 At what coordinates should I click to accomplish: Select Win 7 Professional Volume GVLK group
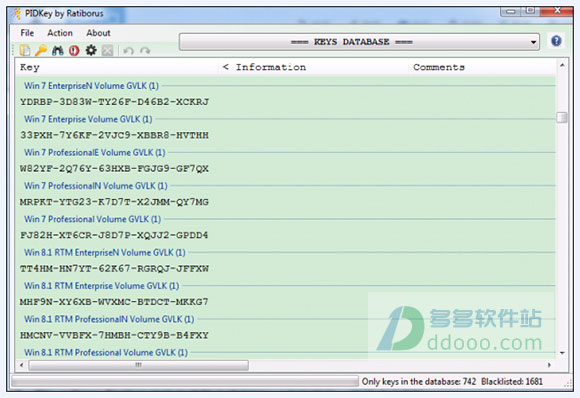pos(92,219)
